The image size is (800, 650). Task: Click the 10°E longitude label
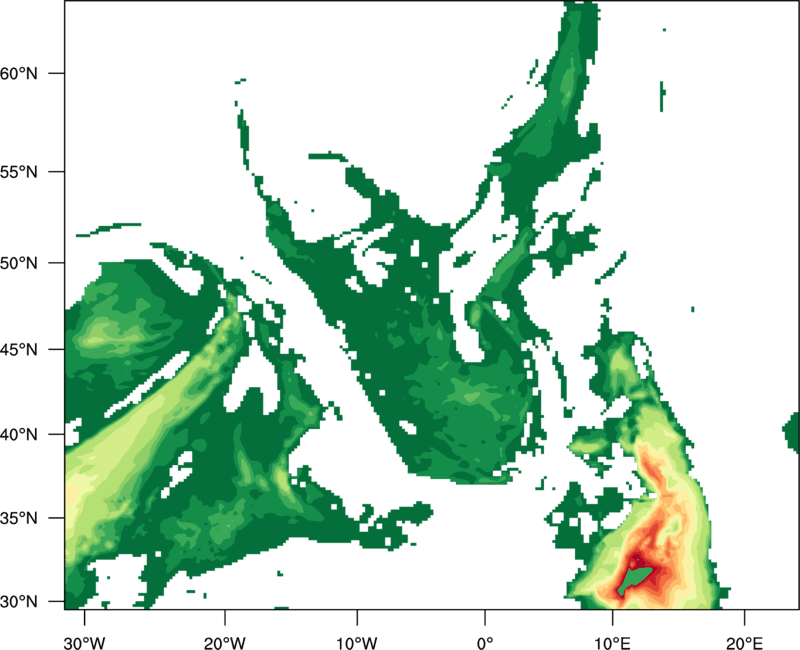(613, 643)
